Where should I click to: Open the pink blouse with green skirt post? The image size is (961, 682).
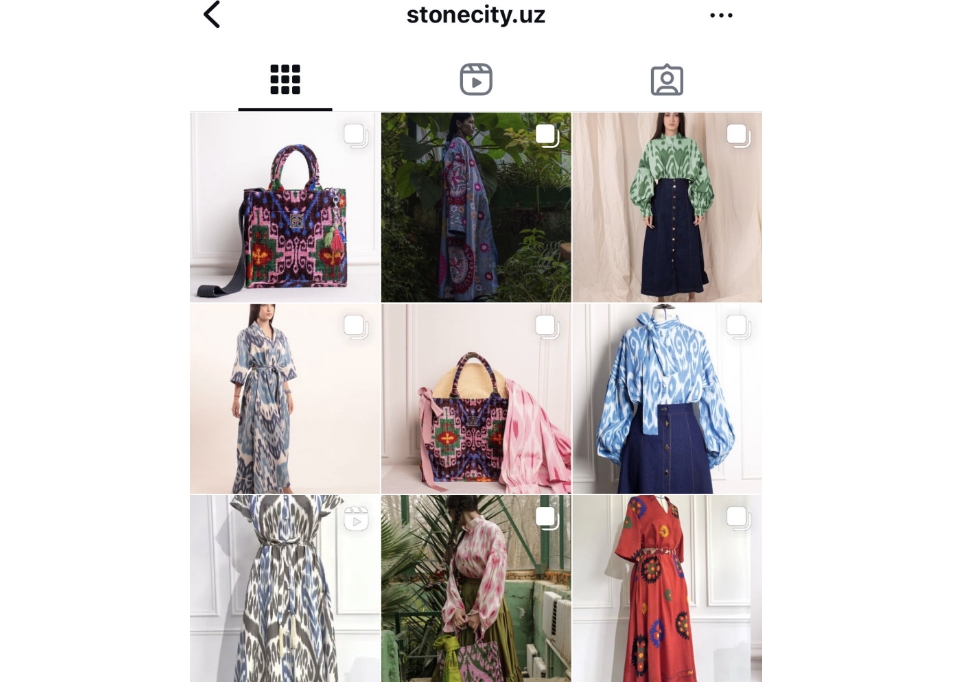tap(476, 588)
